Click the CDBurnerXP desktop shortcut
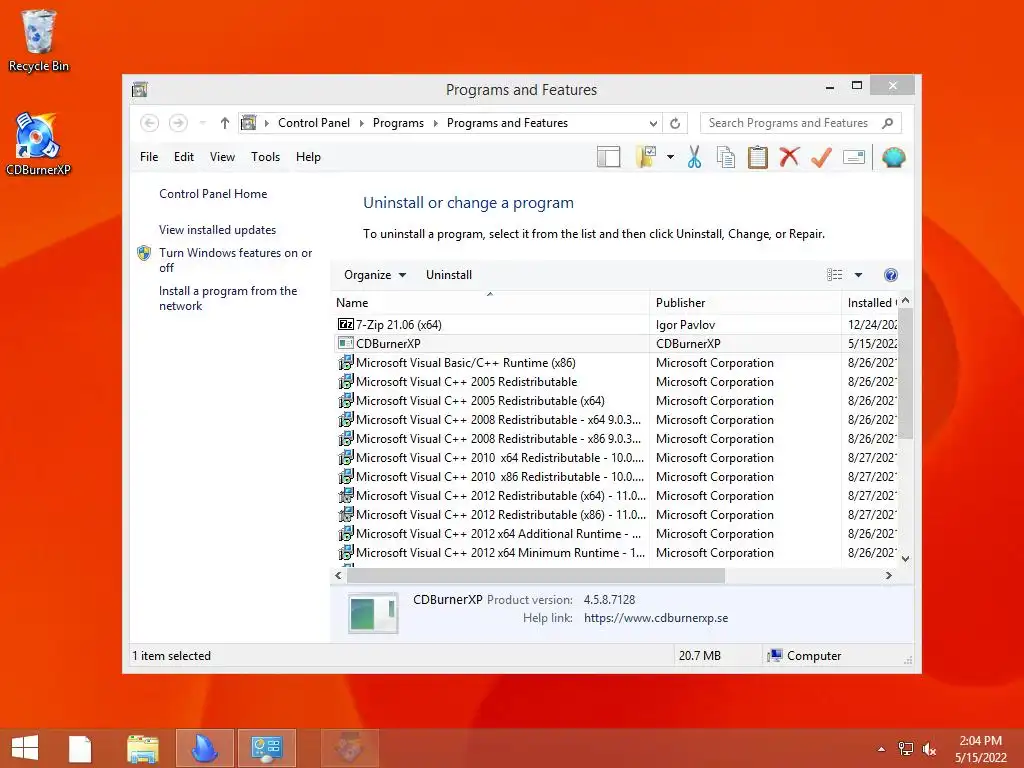The image size is (1024, 768). click(x=38, y=144)
